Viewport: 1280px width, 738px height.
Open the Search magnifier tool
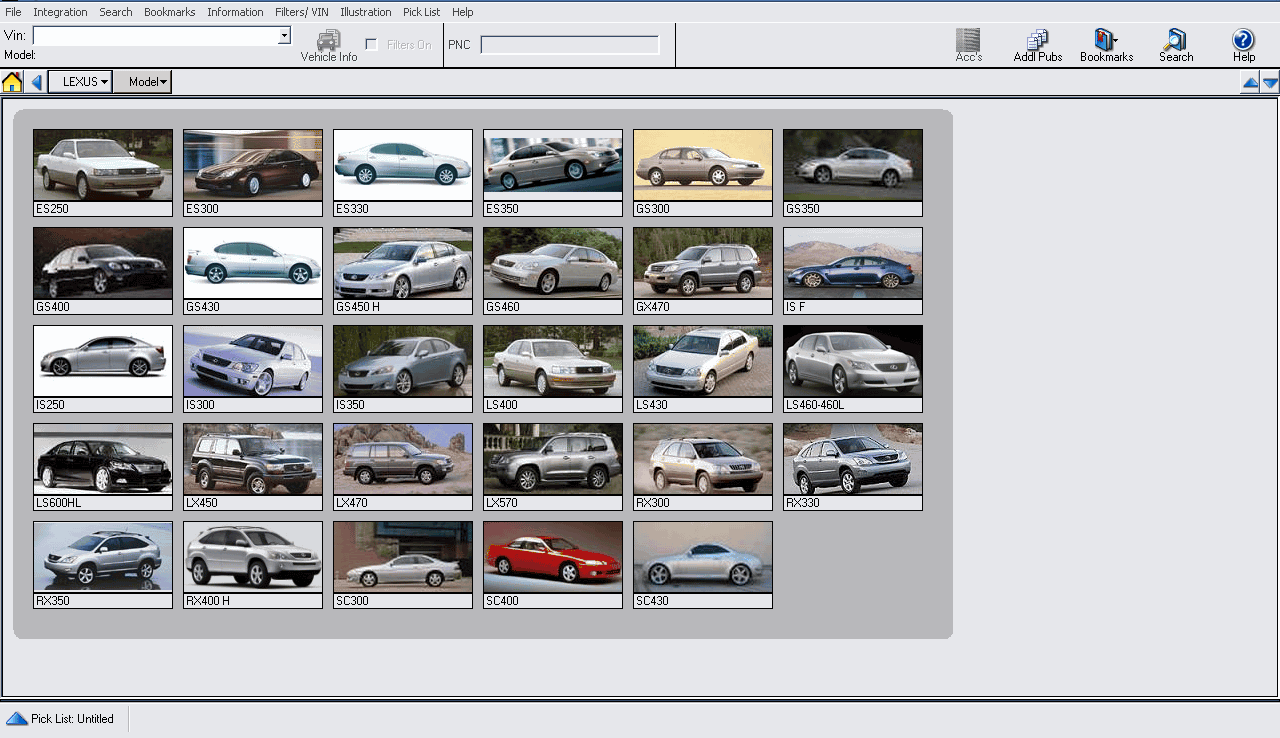[x=1176, y=46]
